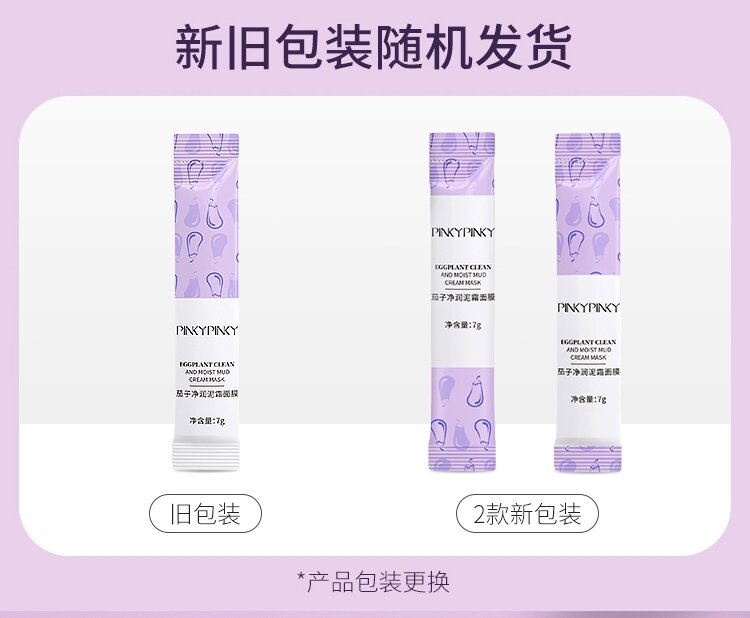
Task: Click 净含量:7g text on rightmost sachet
Action: tap(588, 399)
